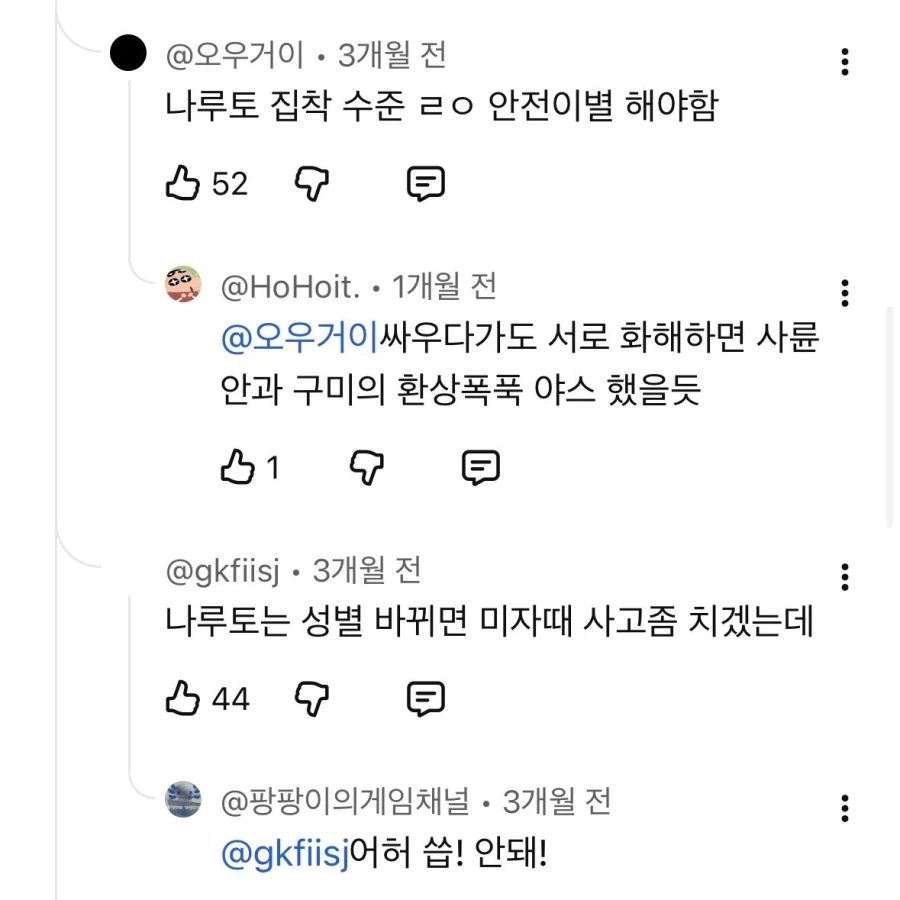This screenshot has height=900, width=900.
Task: Dislike @HoHoit.'s reply
Action: click(366, 466)
